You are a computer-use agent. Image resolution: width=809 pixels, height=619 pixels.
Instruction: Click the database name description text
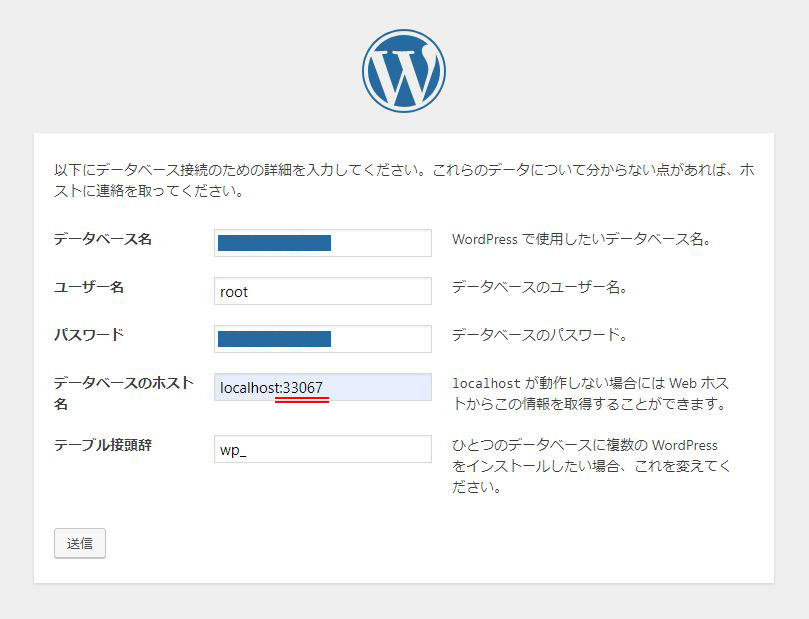pos(581,240)
